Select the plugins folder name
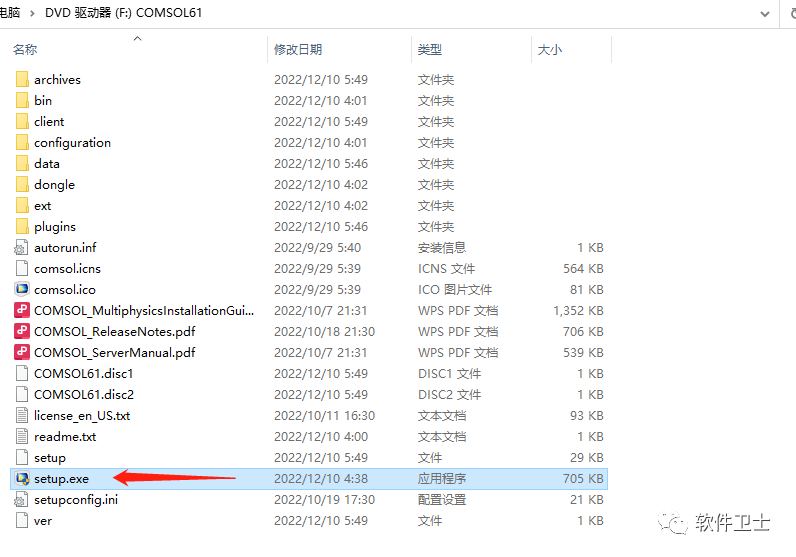The height and width of the screenshot is (557, 796). (x=55, y=227)
